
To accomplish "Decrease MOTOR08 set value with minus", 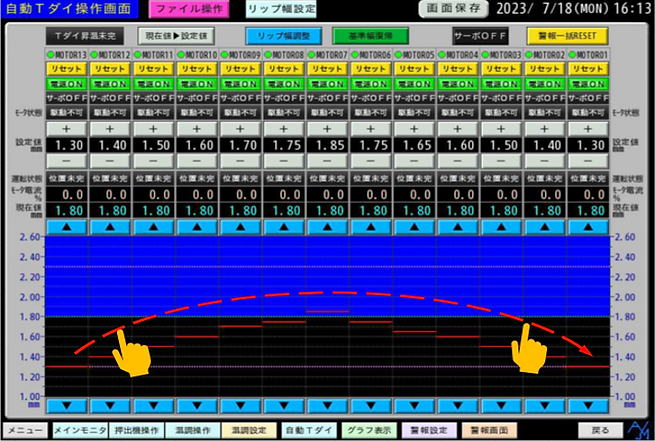I will tap(284, 161).
